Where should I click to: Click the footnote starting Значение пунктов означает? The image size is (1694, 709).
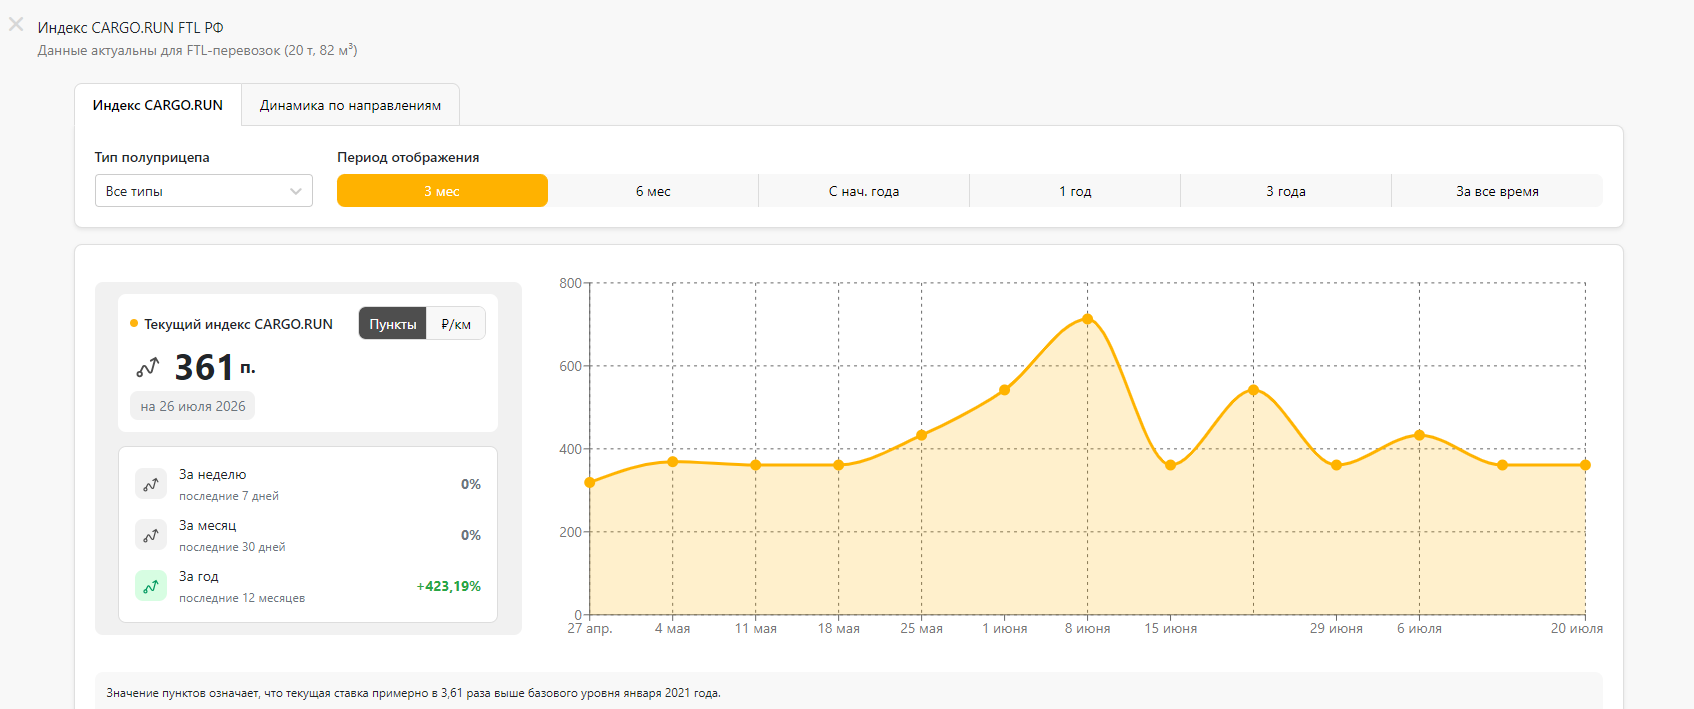pyautogui.click(x=413, y=693)
